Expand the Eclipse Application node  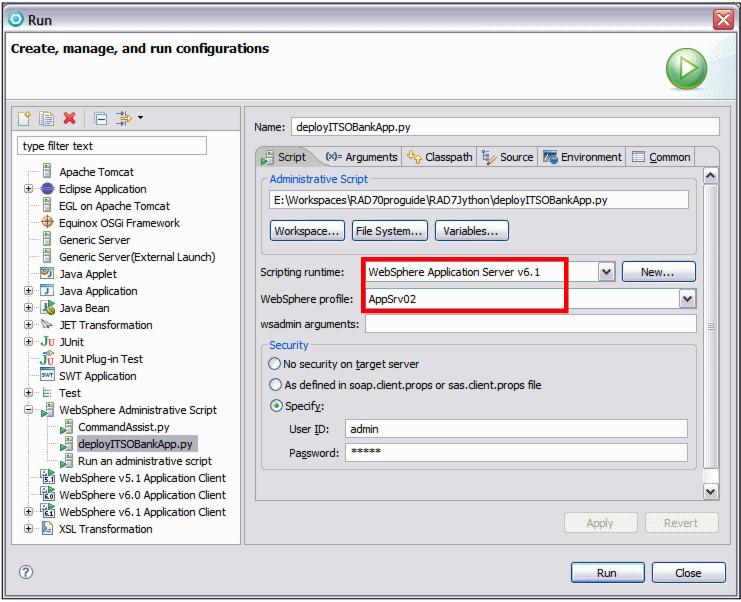28,189
